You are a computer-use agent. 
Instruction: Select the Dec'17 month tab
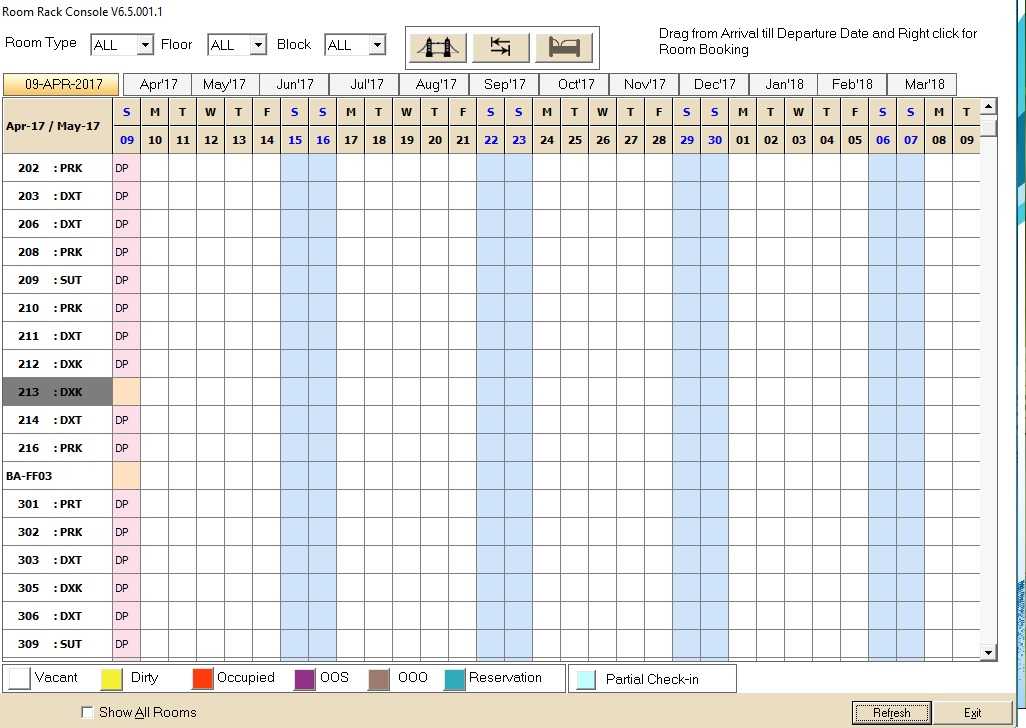[714, 85]
